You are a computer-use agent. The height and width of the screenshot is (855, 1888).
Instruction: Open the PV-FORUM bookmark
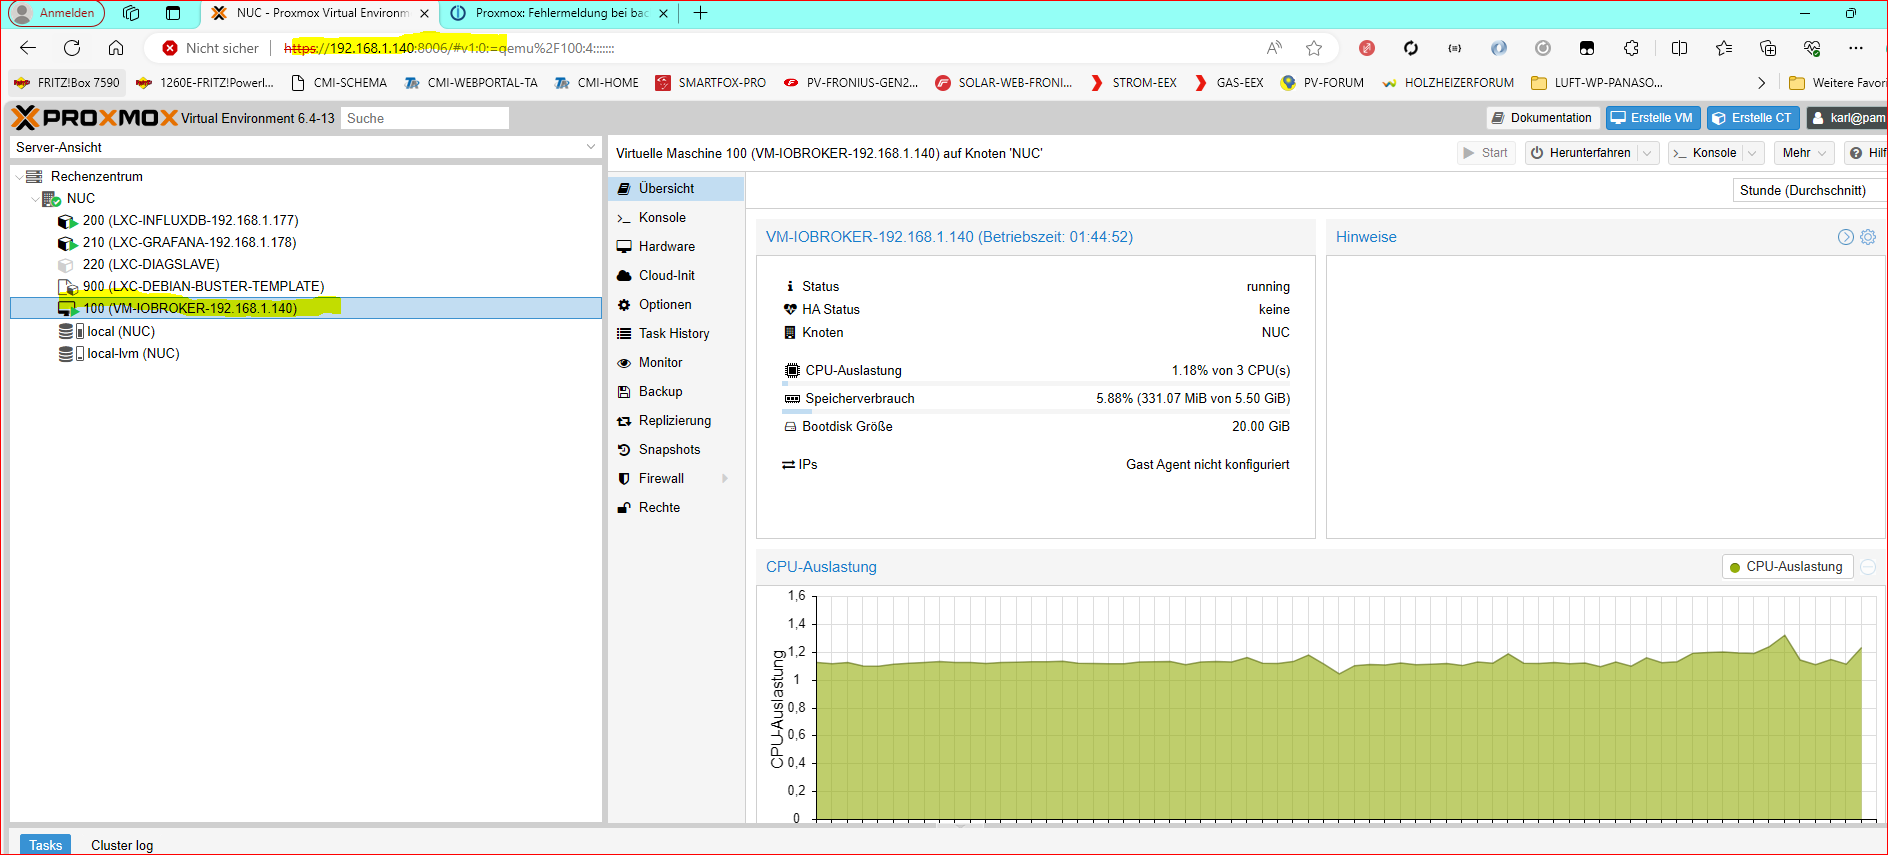(1322, 83)
